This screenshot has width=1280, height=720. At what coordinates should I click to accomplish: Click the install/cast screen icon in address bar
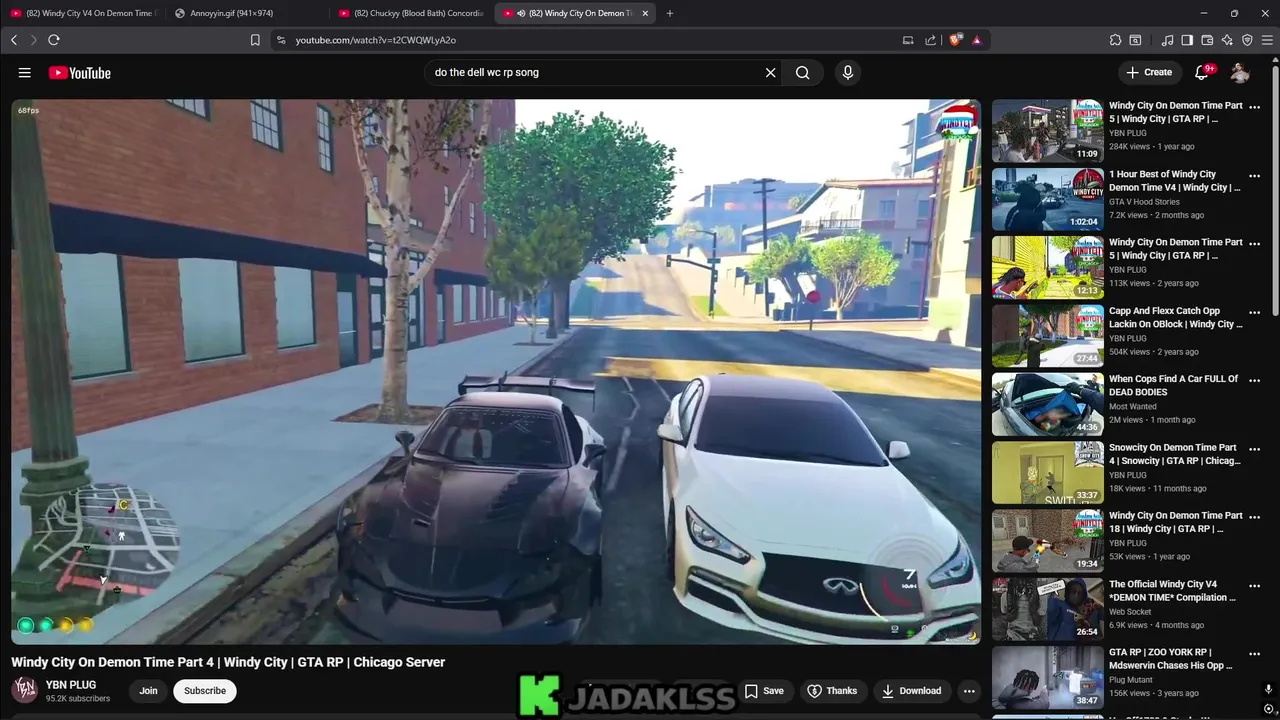point(908,40)
